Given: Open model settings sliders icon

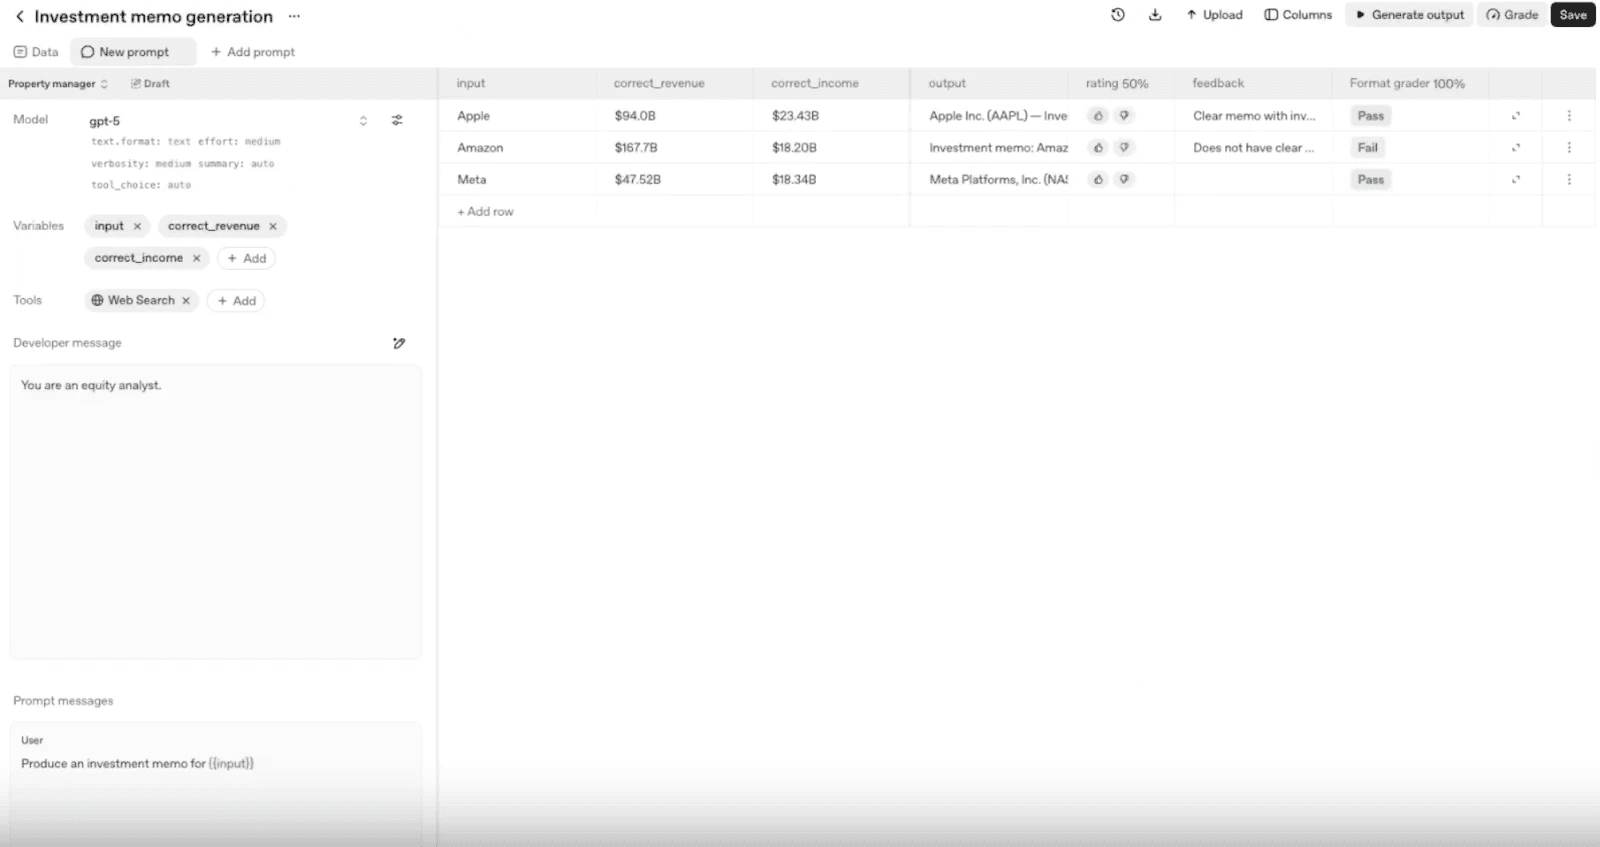Looking at the screenshot, I should [x=397, y=120].
